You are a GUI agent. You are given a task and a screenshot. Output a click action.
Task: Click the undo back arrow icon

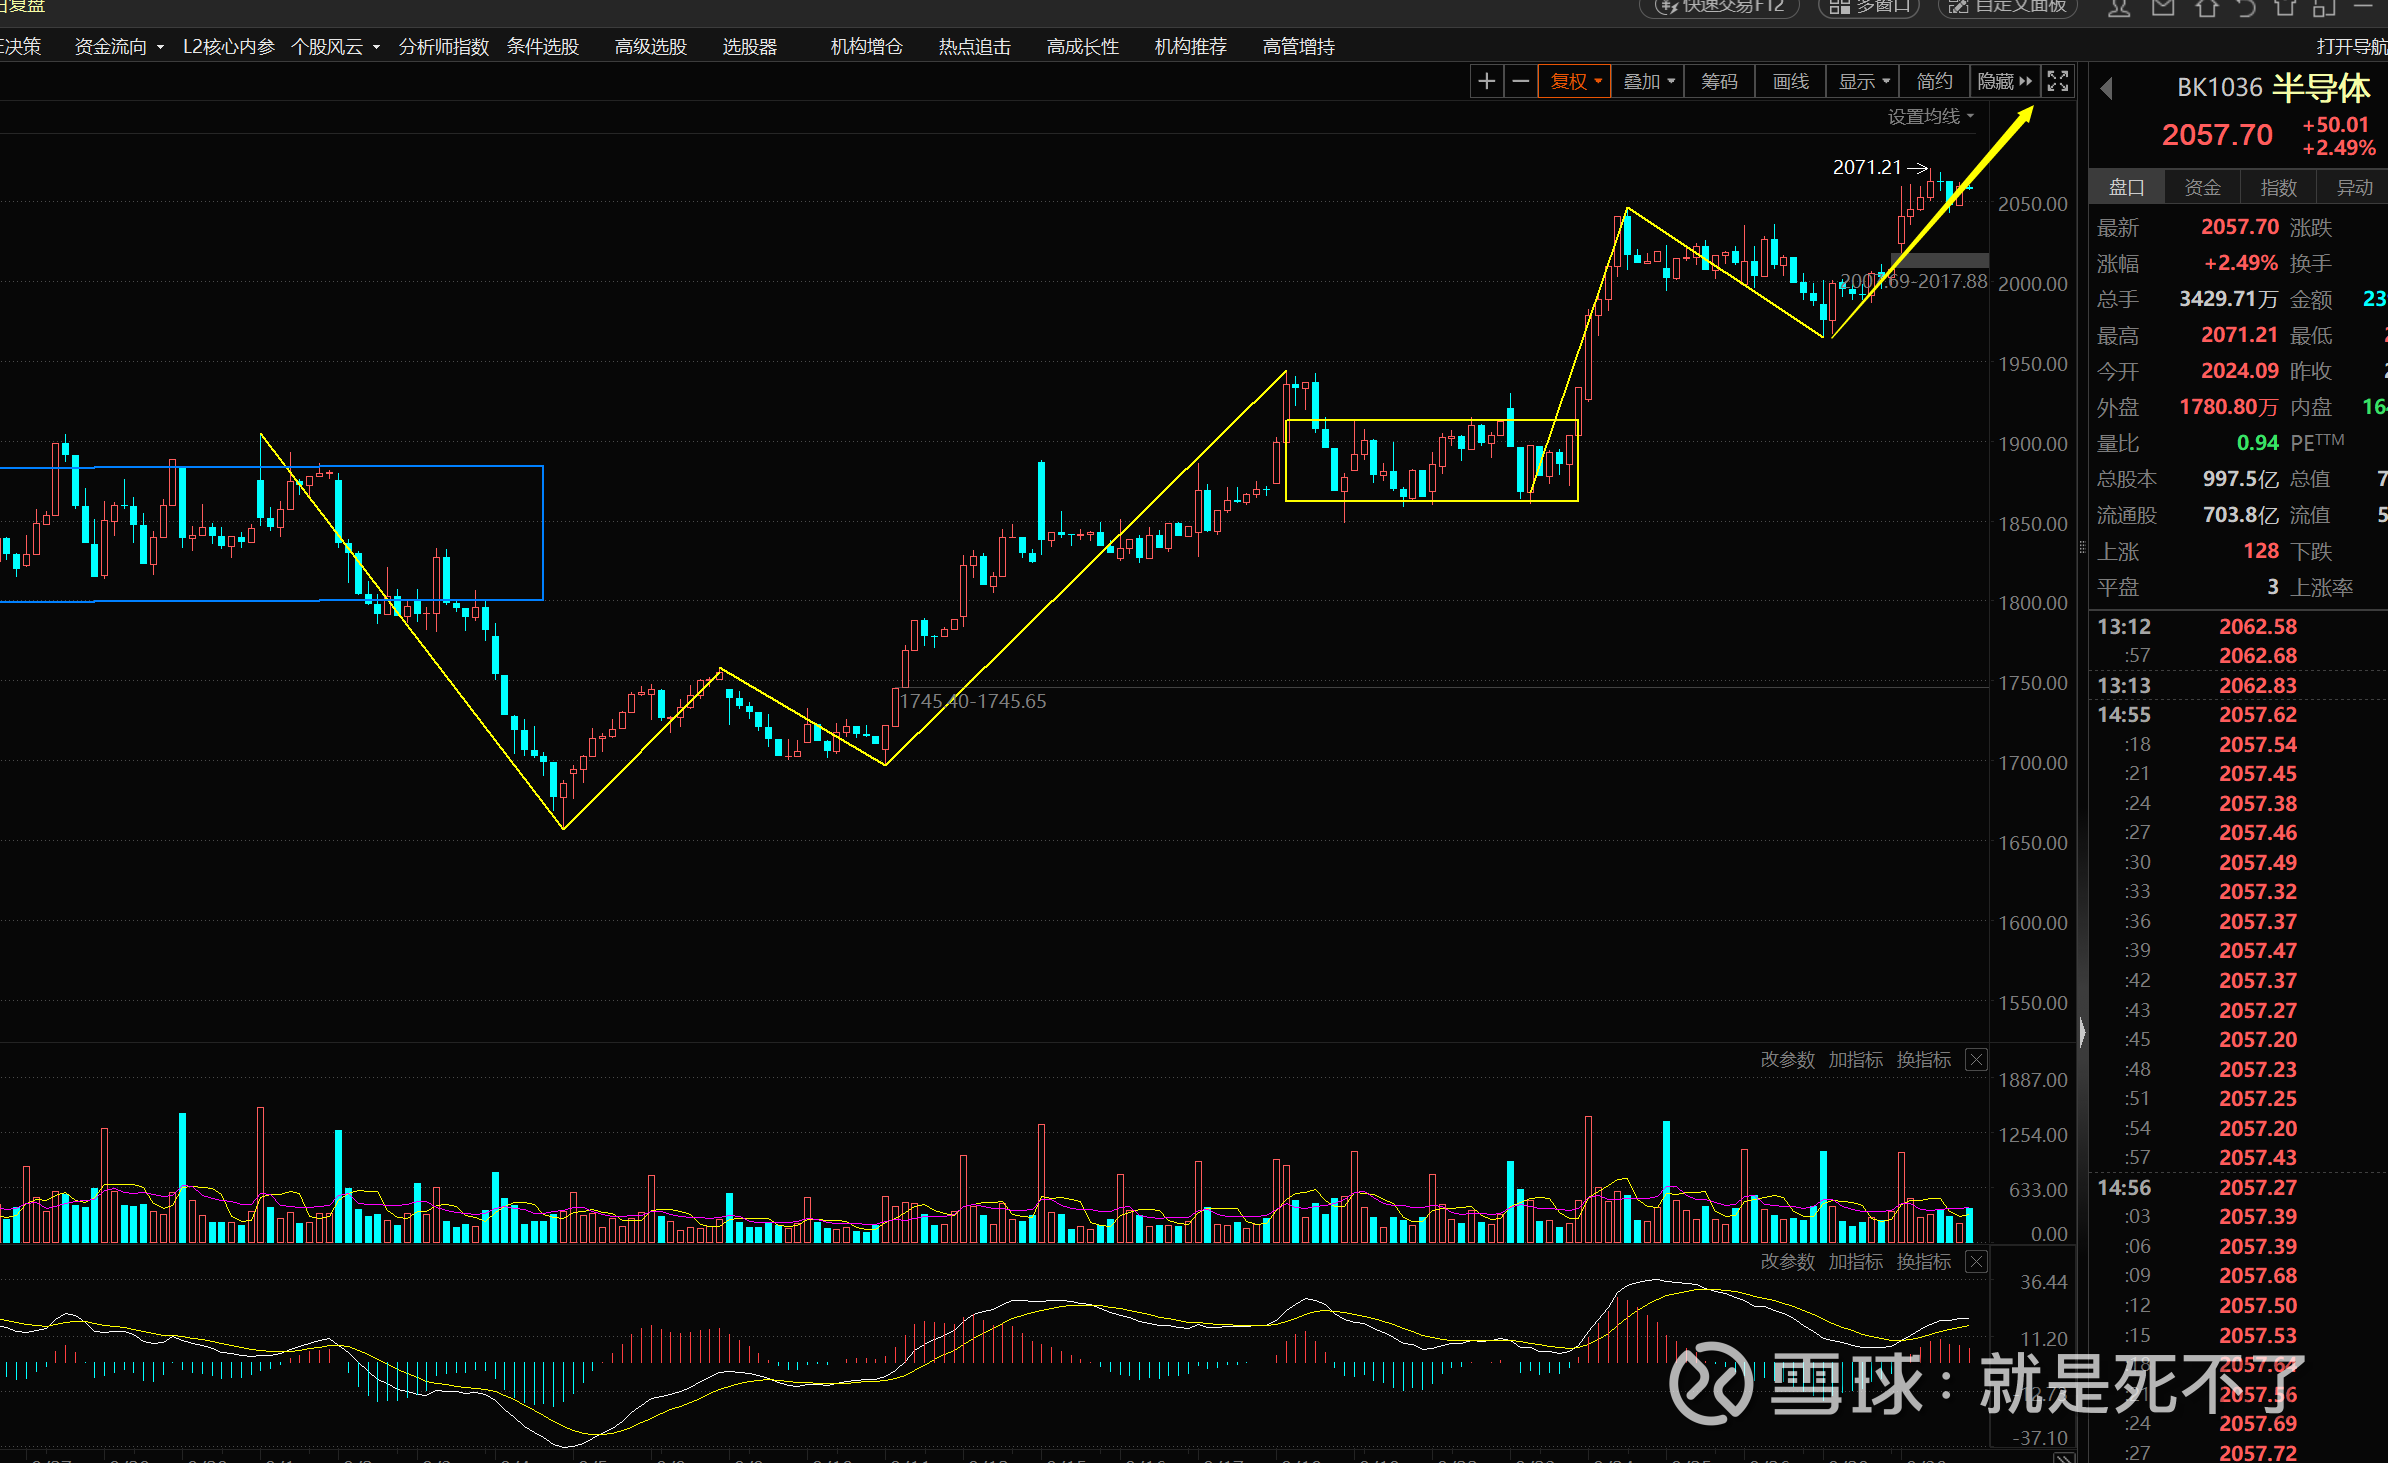tap(2246, 8)
